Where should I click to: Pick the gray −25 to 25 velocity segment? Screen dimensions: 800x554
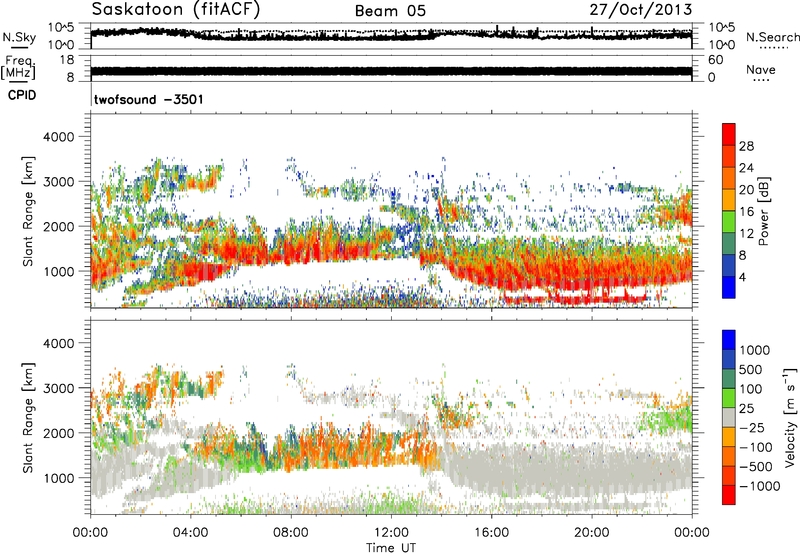tap(729, 417)
